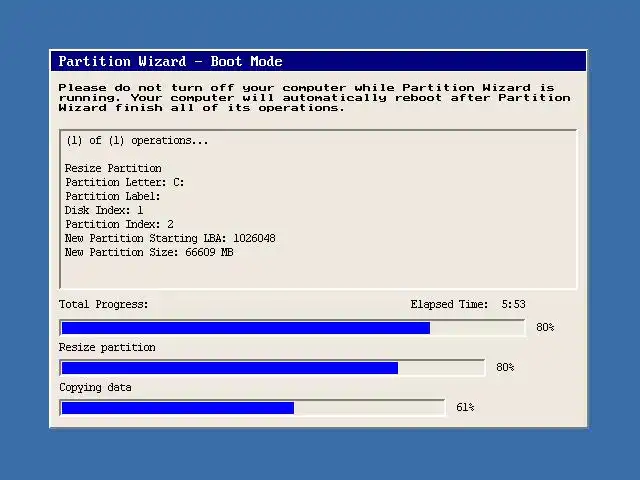The image size is (640, 480).
Task: Click the 'Copying data' label
Action: click(95, 387)
